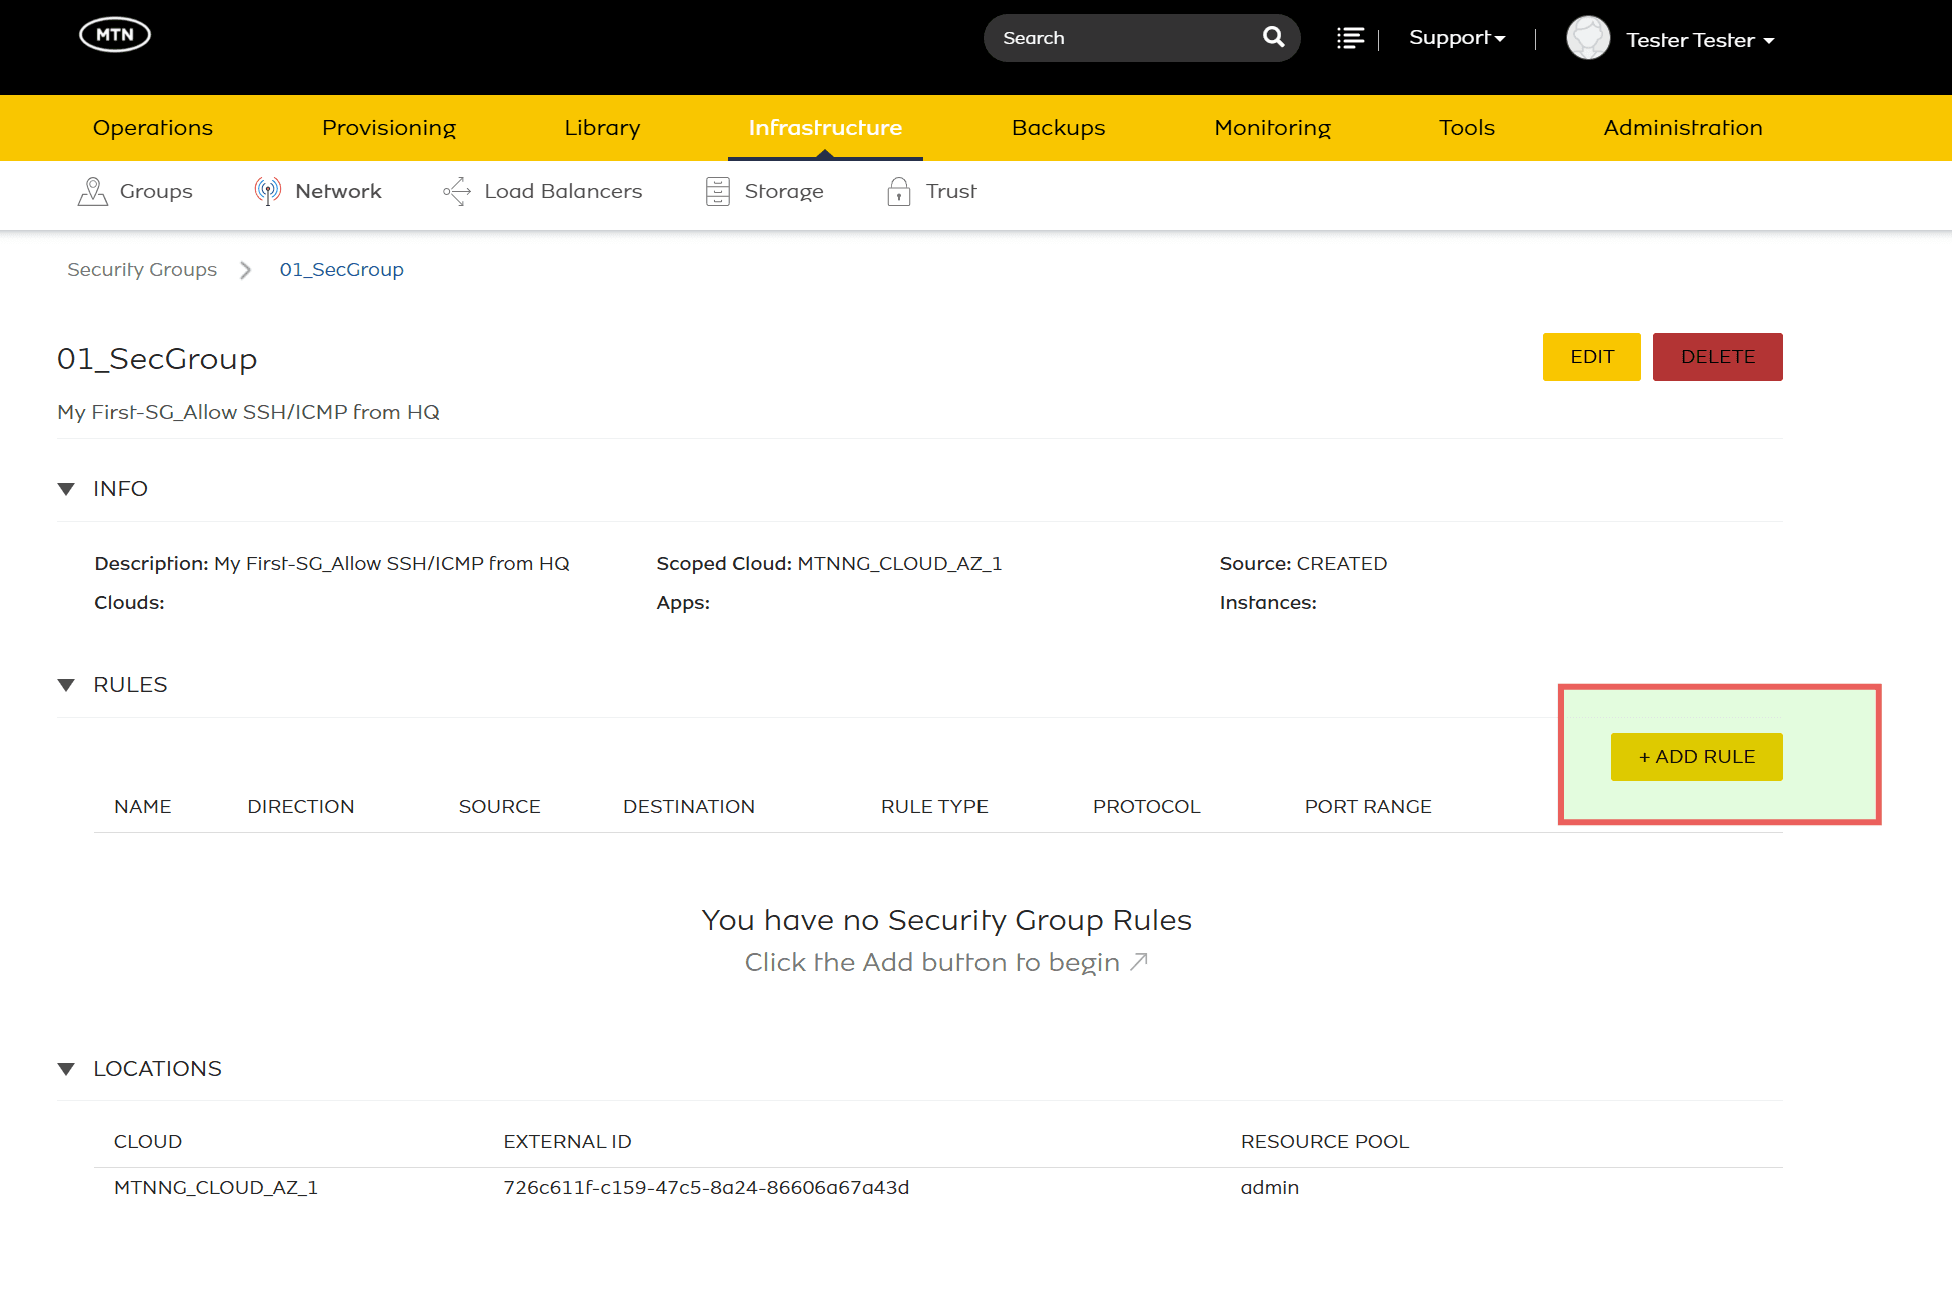Open Storage via its cabinet icon

coord(718,191)
